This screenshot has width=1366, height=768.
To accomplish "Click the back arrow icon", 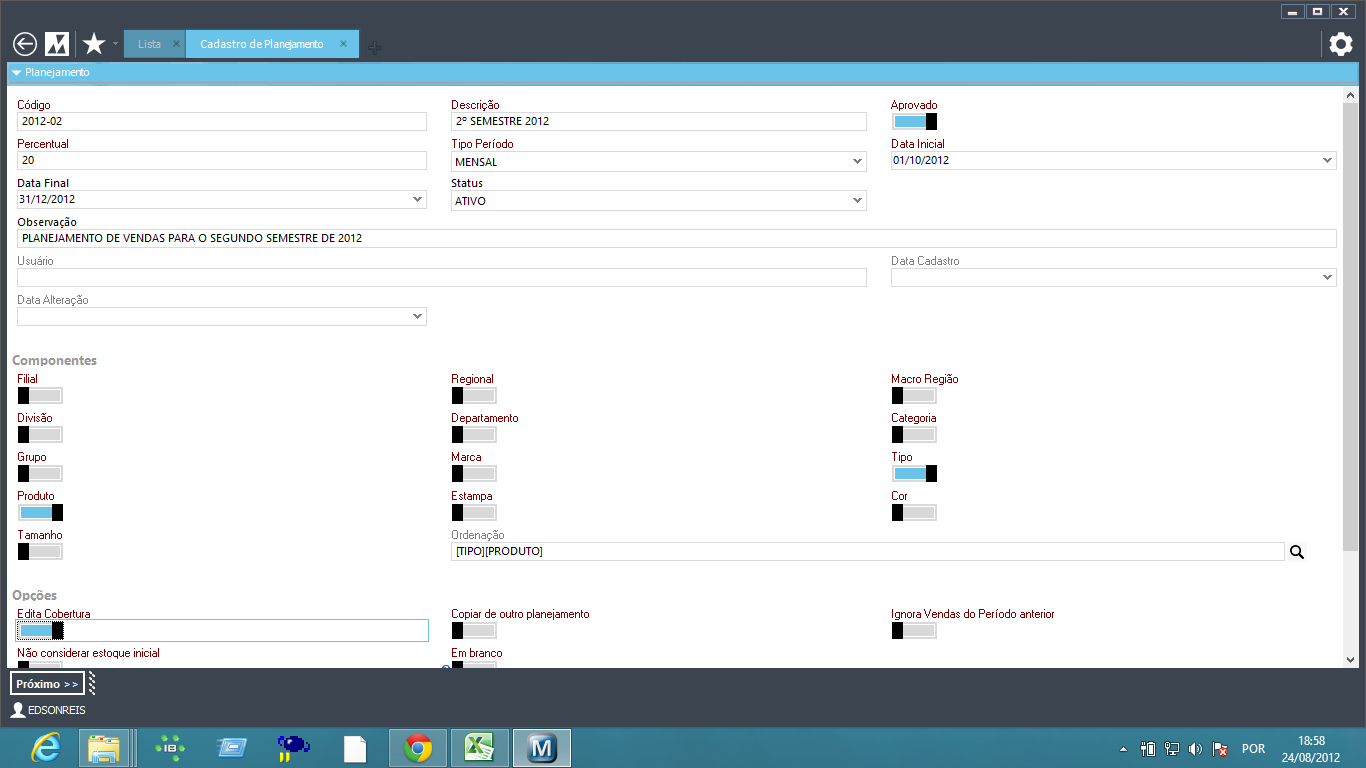I will coord(25,44).
